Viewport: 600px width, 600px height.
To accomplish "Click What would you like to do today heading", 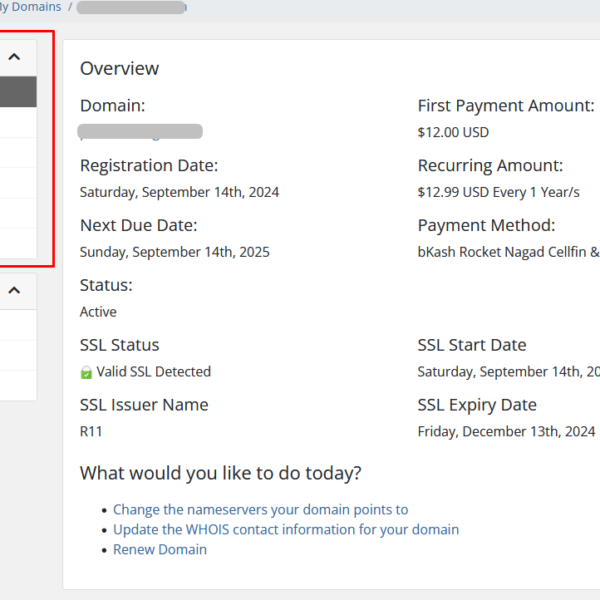I will click(x=220, y=473).
